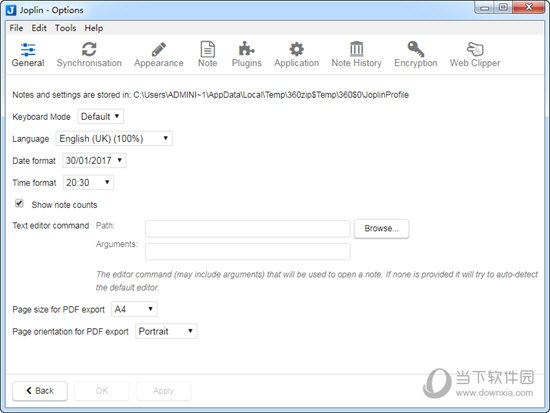Toggle Show note counts checkbox
Viewport: 550px width, 413px height.
tap(19, 204)
